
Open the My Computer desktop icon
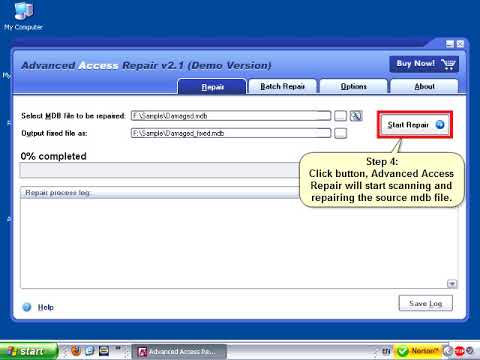click(23, 16)
